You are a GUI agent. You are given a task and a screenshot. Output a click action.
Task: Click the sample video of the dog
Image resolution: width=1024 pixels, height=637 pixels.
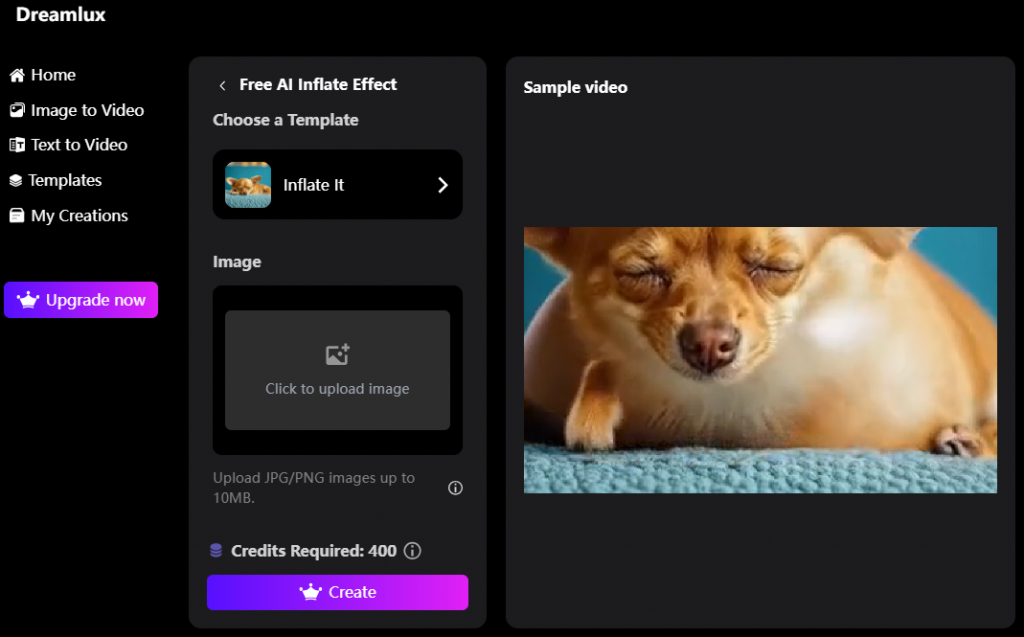[x=760, y=360]
